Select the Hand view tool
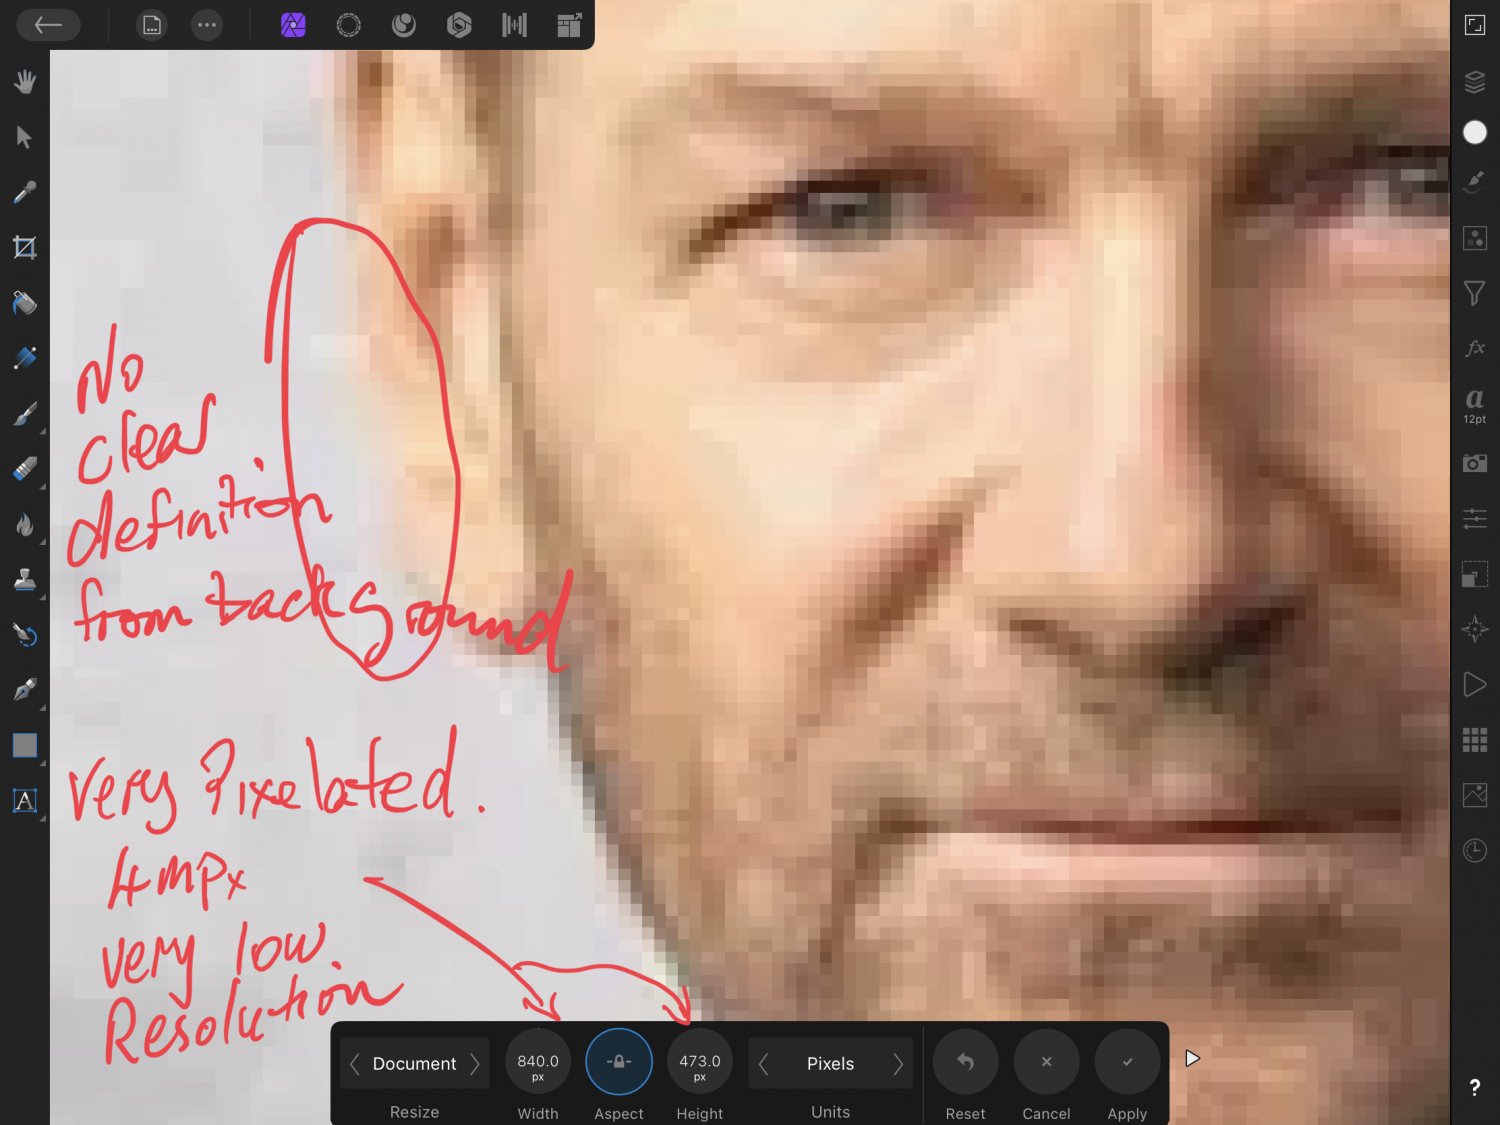Image resolution: width=1500 pixels, height=1125 pixels. [25, 81]
